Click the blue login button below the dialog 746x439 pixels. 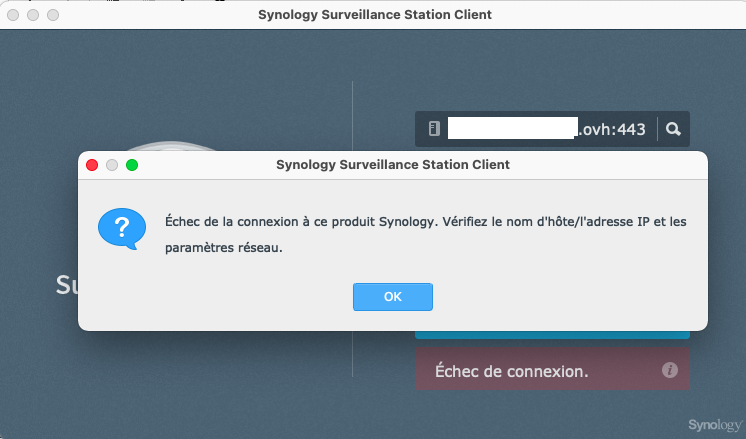[552, 335]
